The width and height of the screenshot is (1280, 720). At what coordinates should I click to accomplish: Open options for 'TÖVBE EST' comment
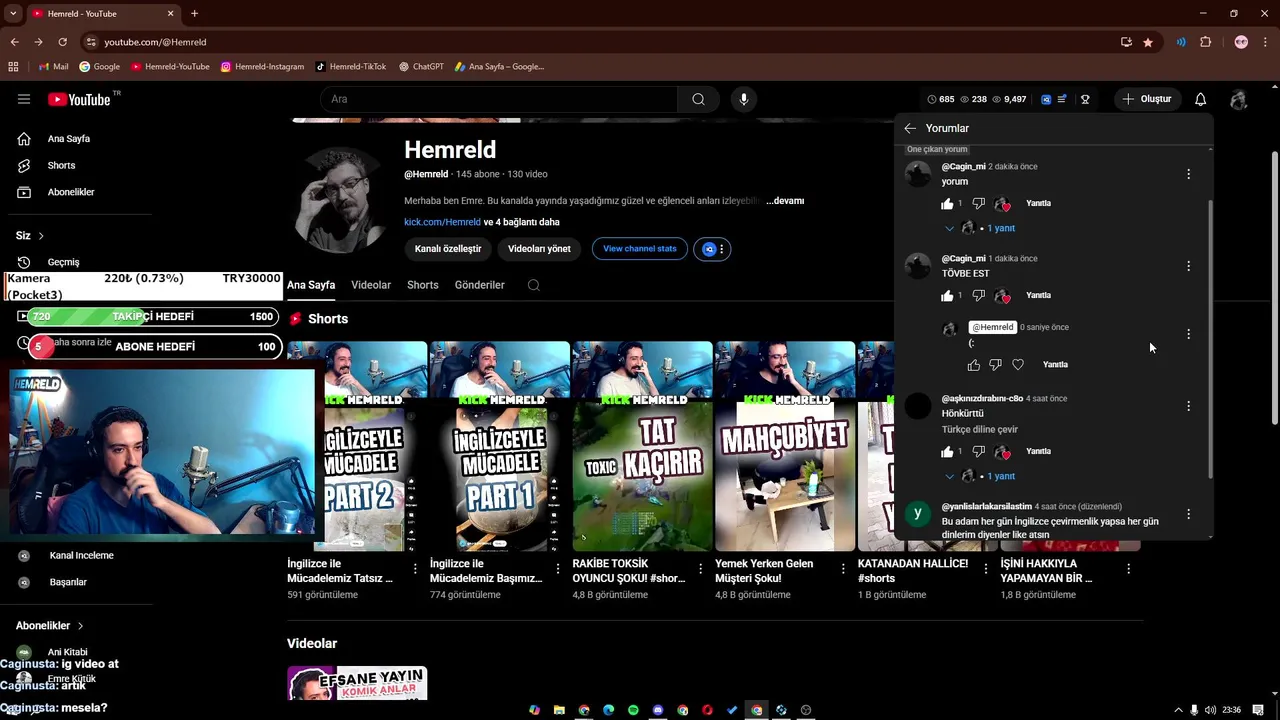coord(1188,266)
